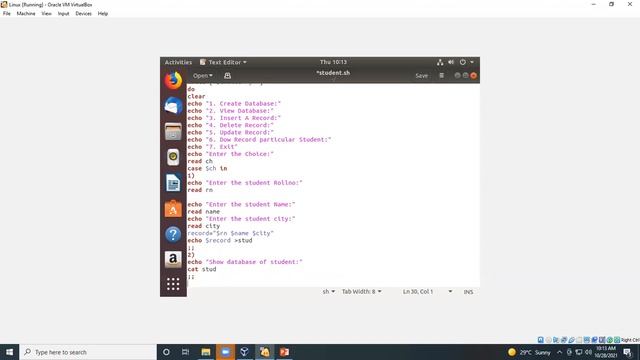Change language via sh dropdown
Image resolution: width=640 pixels, height=360 pixels.
point(329,291)
